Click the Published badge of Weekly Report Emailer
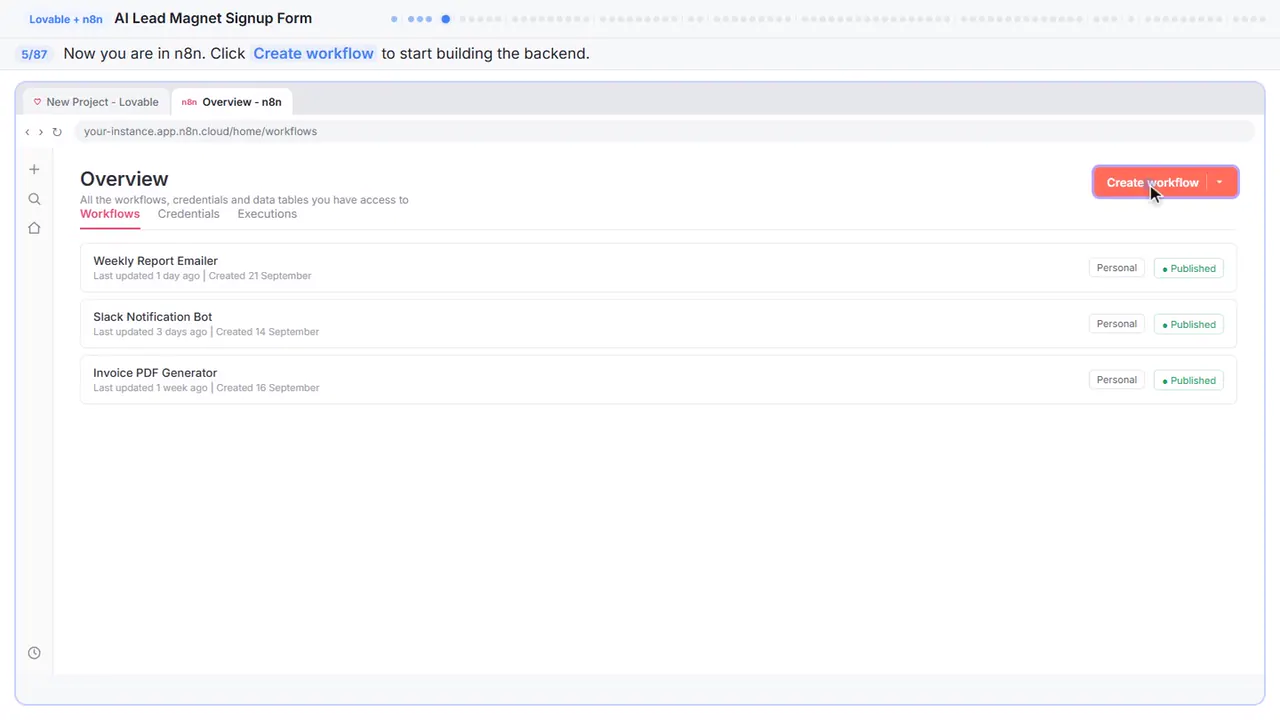 click(1189, 268)
